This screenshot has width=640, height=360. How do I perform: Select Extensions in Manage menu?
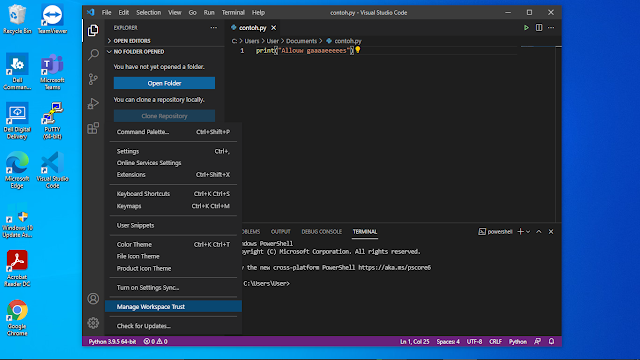coord(173,174)
